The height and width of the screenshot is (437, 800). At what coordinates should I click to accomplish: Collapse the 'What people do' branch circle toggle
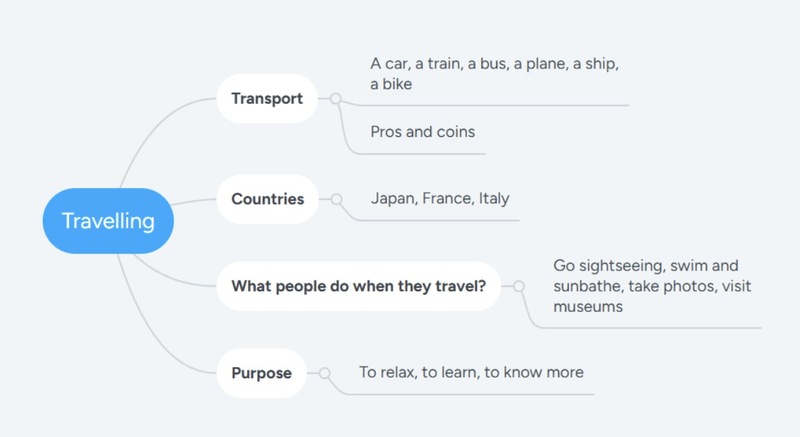click(x=519, y=286)
